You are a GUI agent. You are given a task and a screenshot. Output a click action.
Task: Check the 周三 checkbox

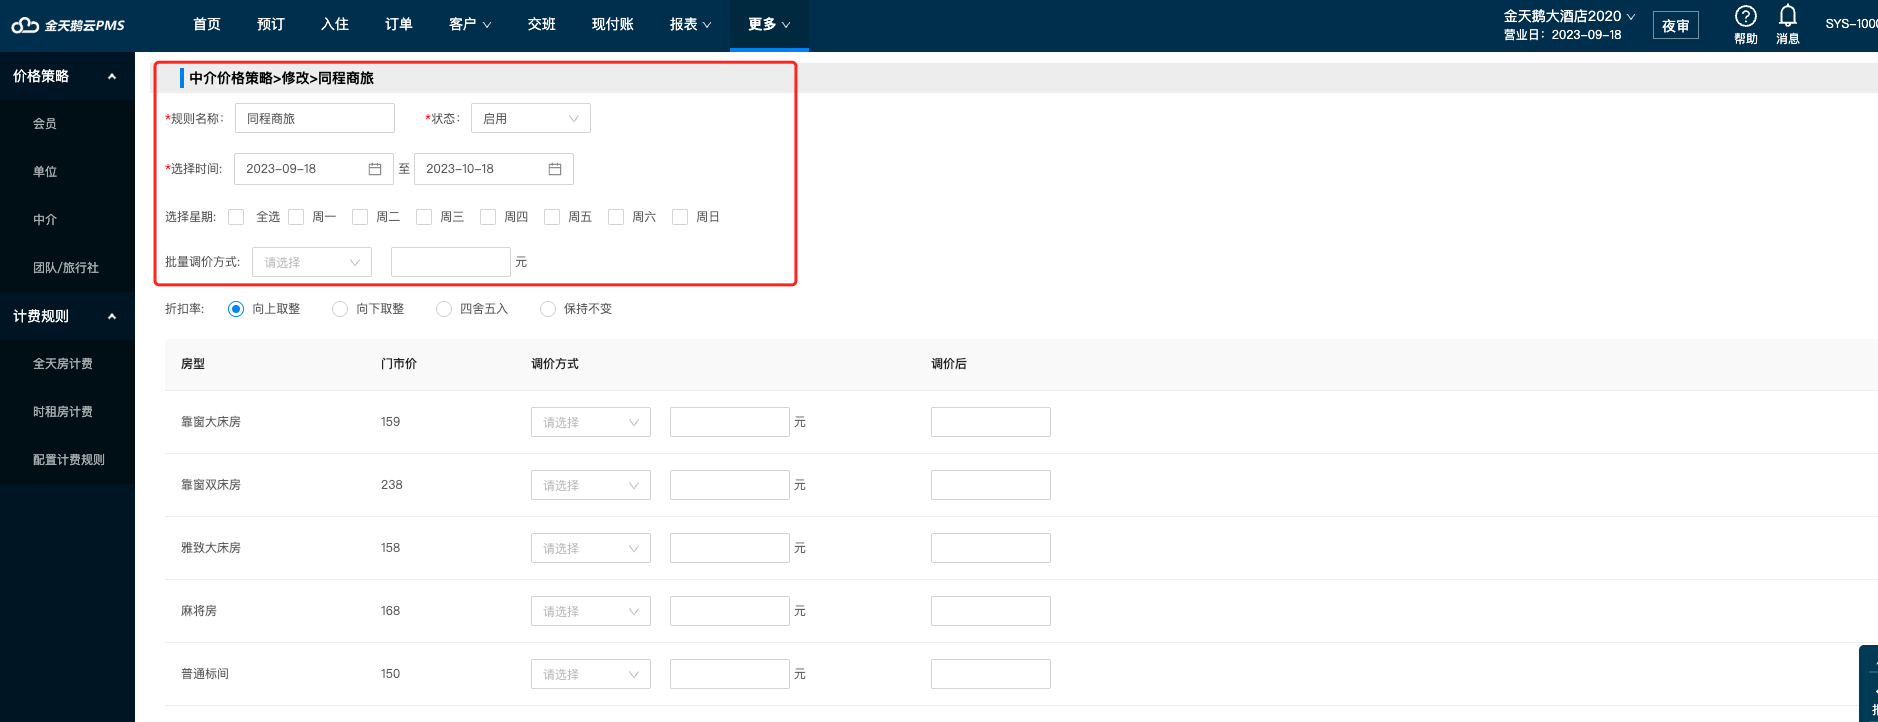[x=424, y=217]
